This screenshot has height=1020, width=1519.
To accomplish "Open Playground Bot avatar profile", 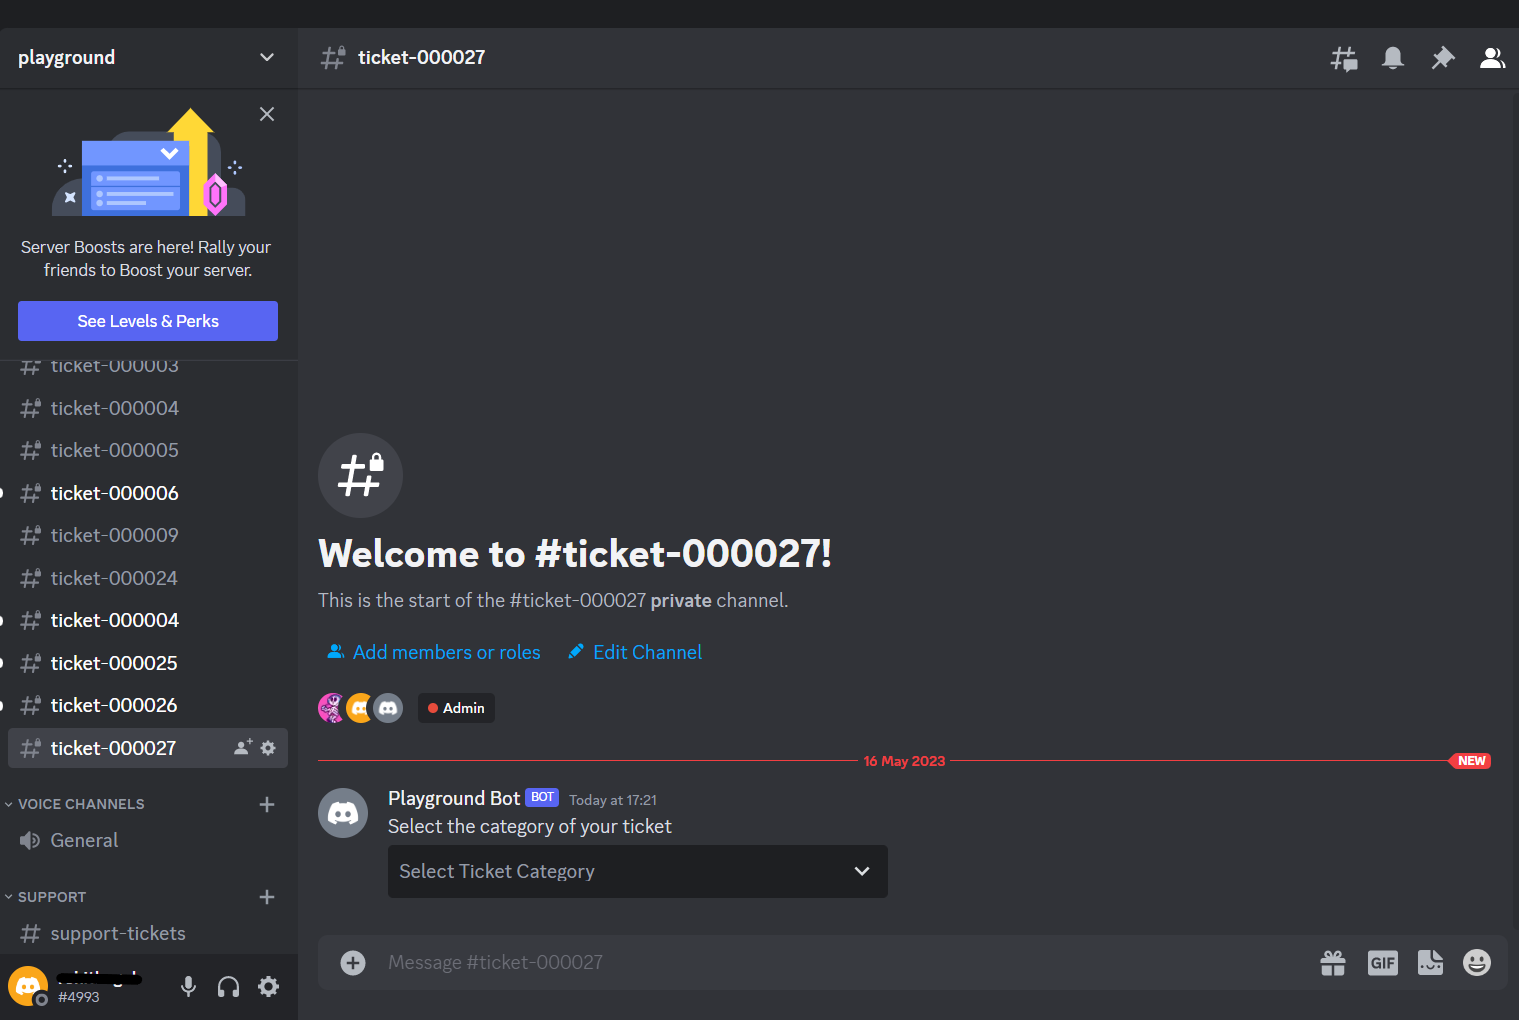I will coord(343,813).
